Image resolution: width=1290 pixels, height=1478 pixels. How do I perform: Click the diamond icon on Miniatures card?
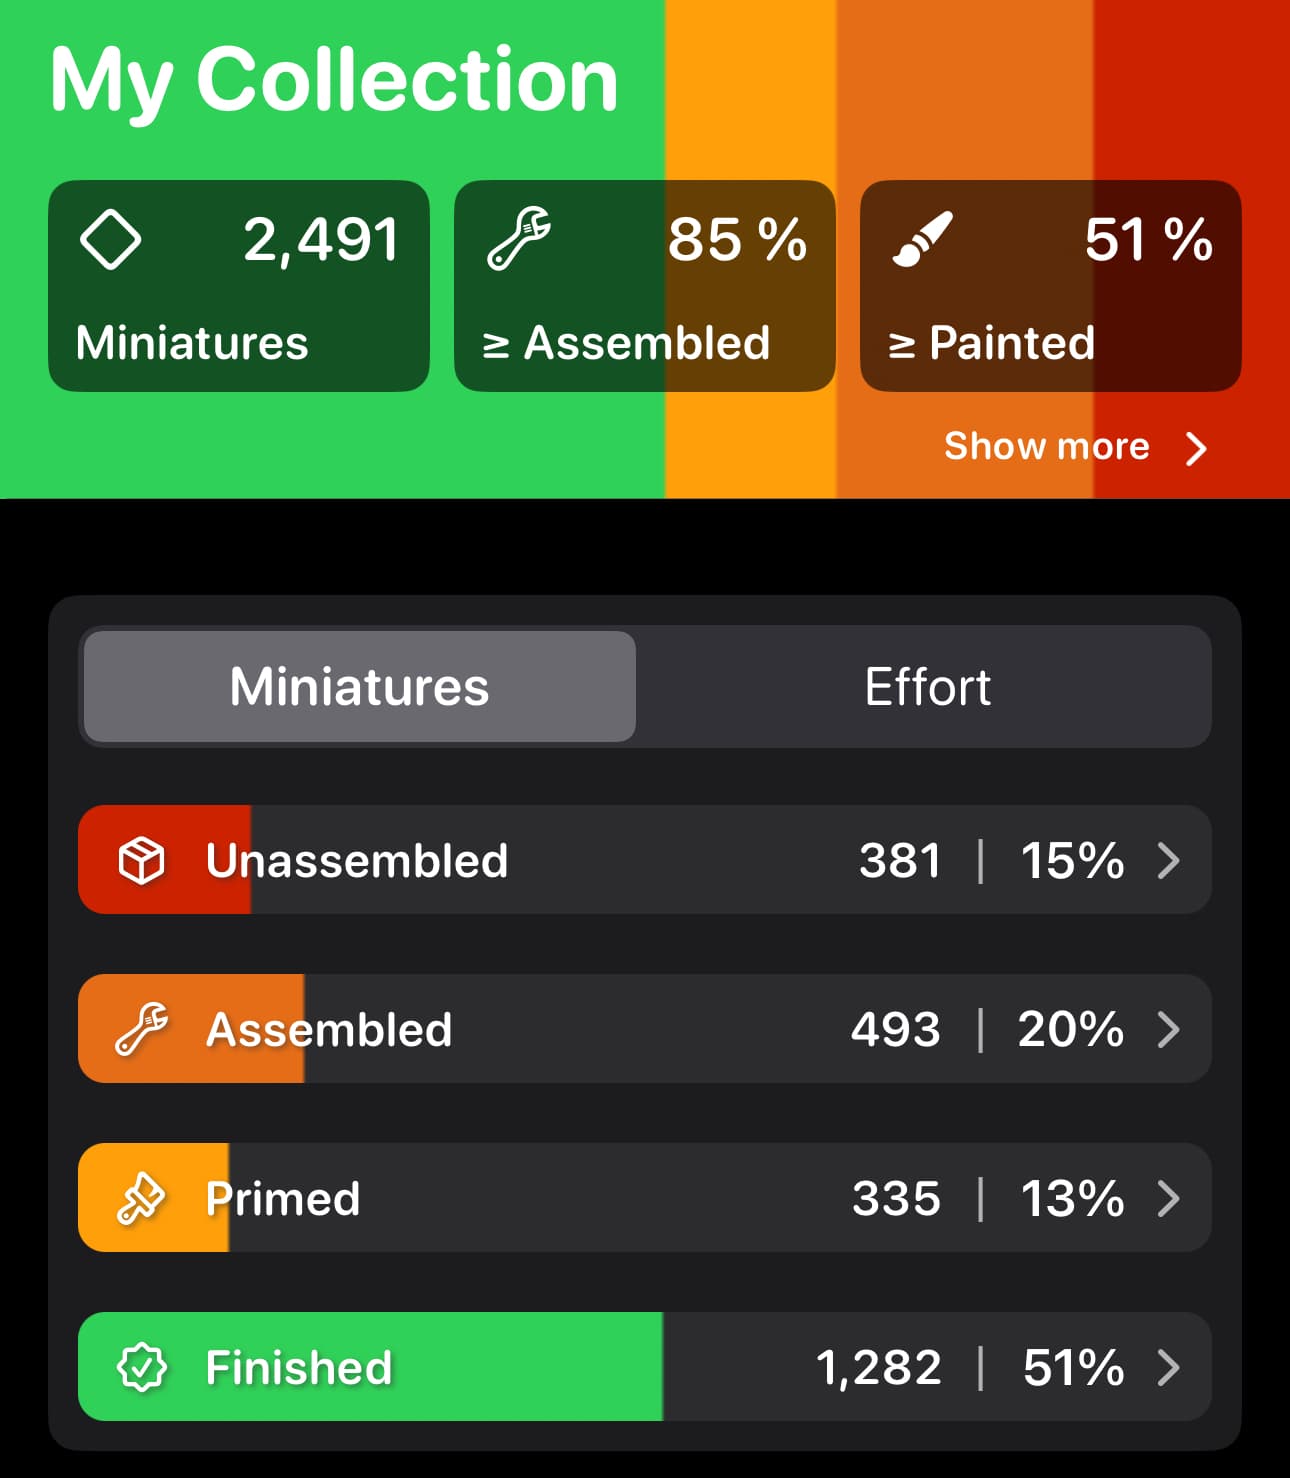click(110, 240)
